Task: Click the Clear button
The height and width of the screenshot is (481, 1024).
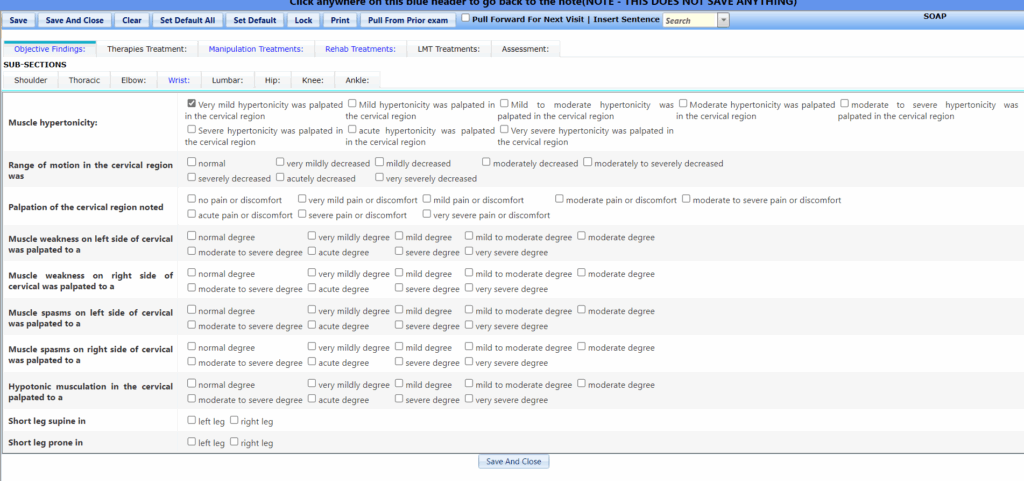Action: 132,20
